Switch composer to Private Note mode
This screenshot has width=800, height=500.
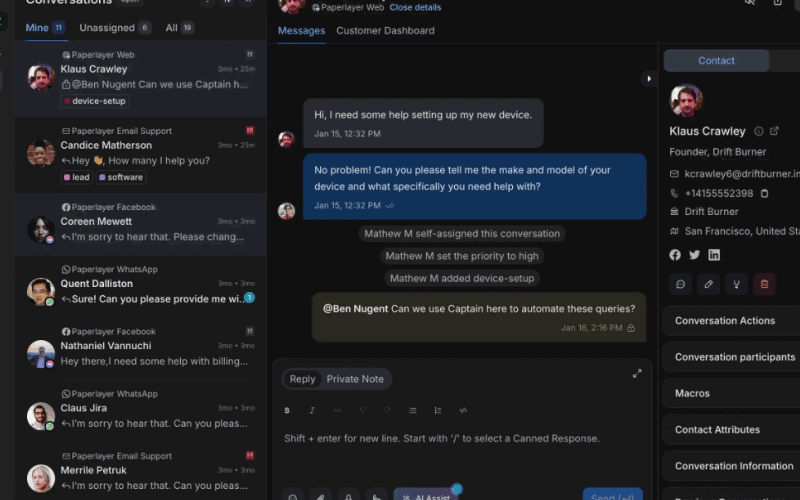355,379
